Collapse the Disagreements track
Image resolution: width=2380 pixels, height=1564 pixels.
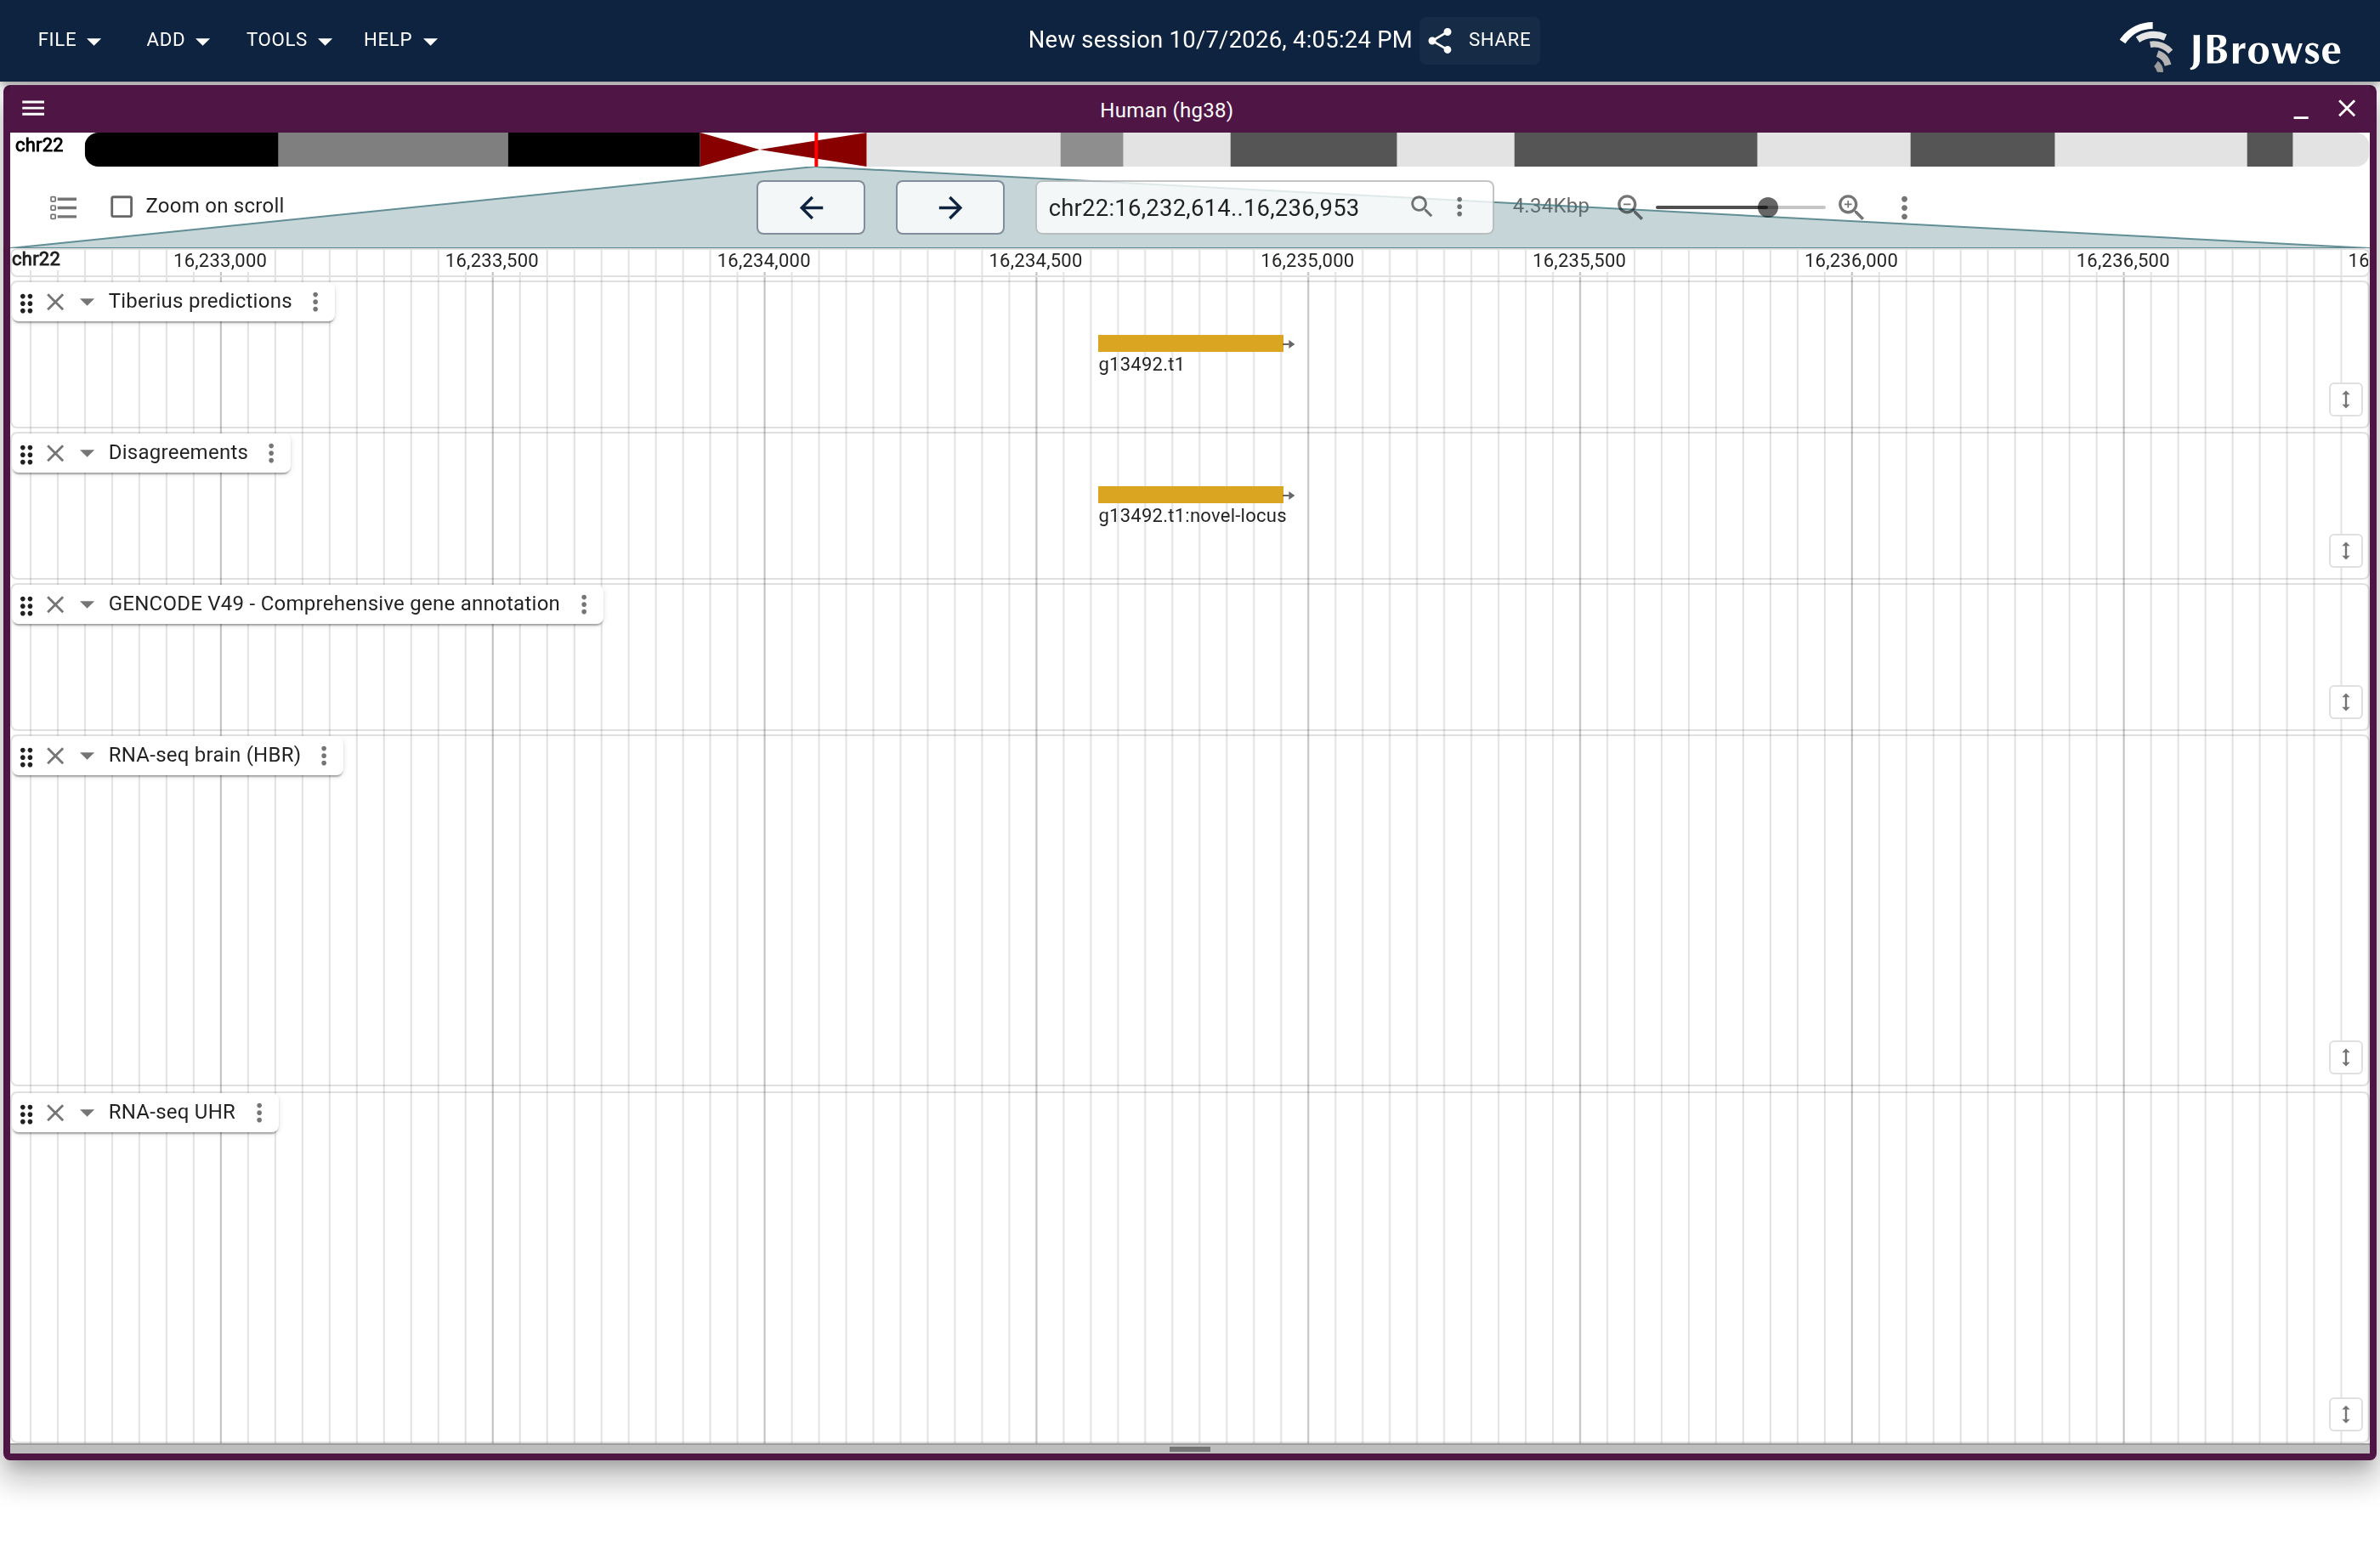pyautogui.click(x=87, y=453)
